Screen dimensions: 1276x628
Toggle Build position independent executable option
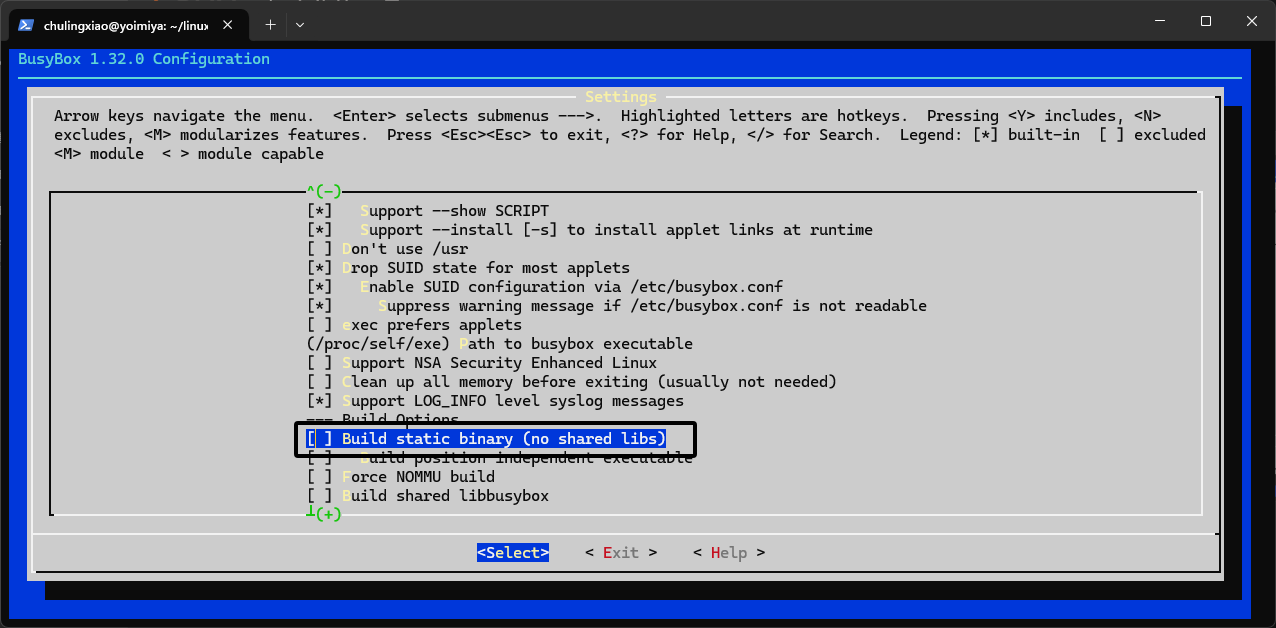[500, 458]
